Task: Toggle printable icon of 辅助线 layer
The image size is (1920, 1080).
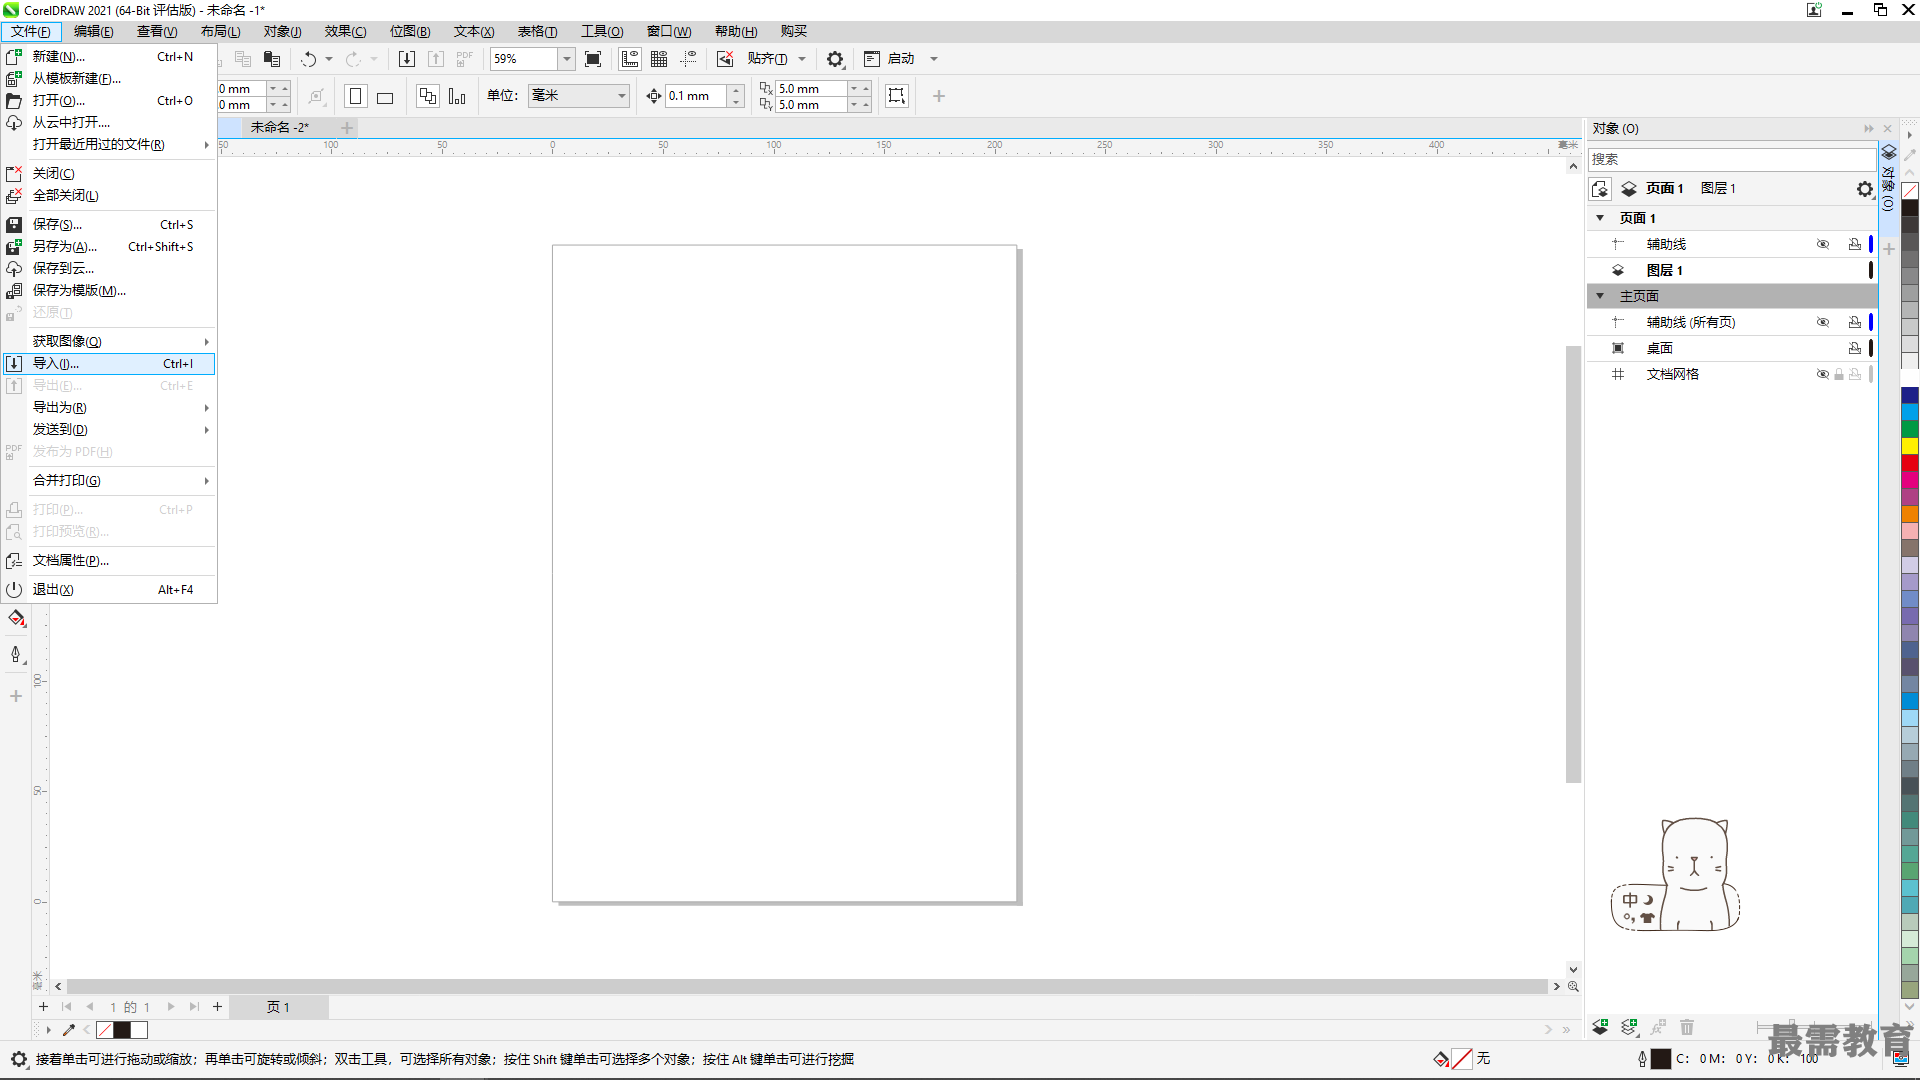Action: pos(1855,244)
